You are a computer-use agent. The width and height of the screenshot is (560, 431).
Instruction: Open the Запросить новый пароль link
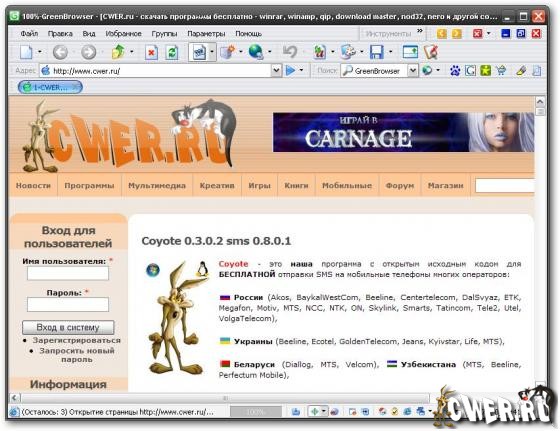coord(77,355)
